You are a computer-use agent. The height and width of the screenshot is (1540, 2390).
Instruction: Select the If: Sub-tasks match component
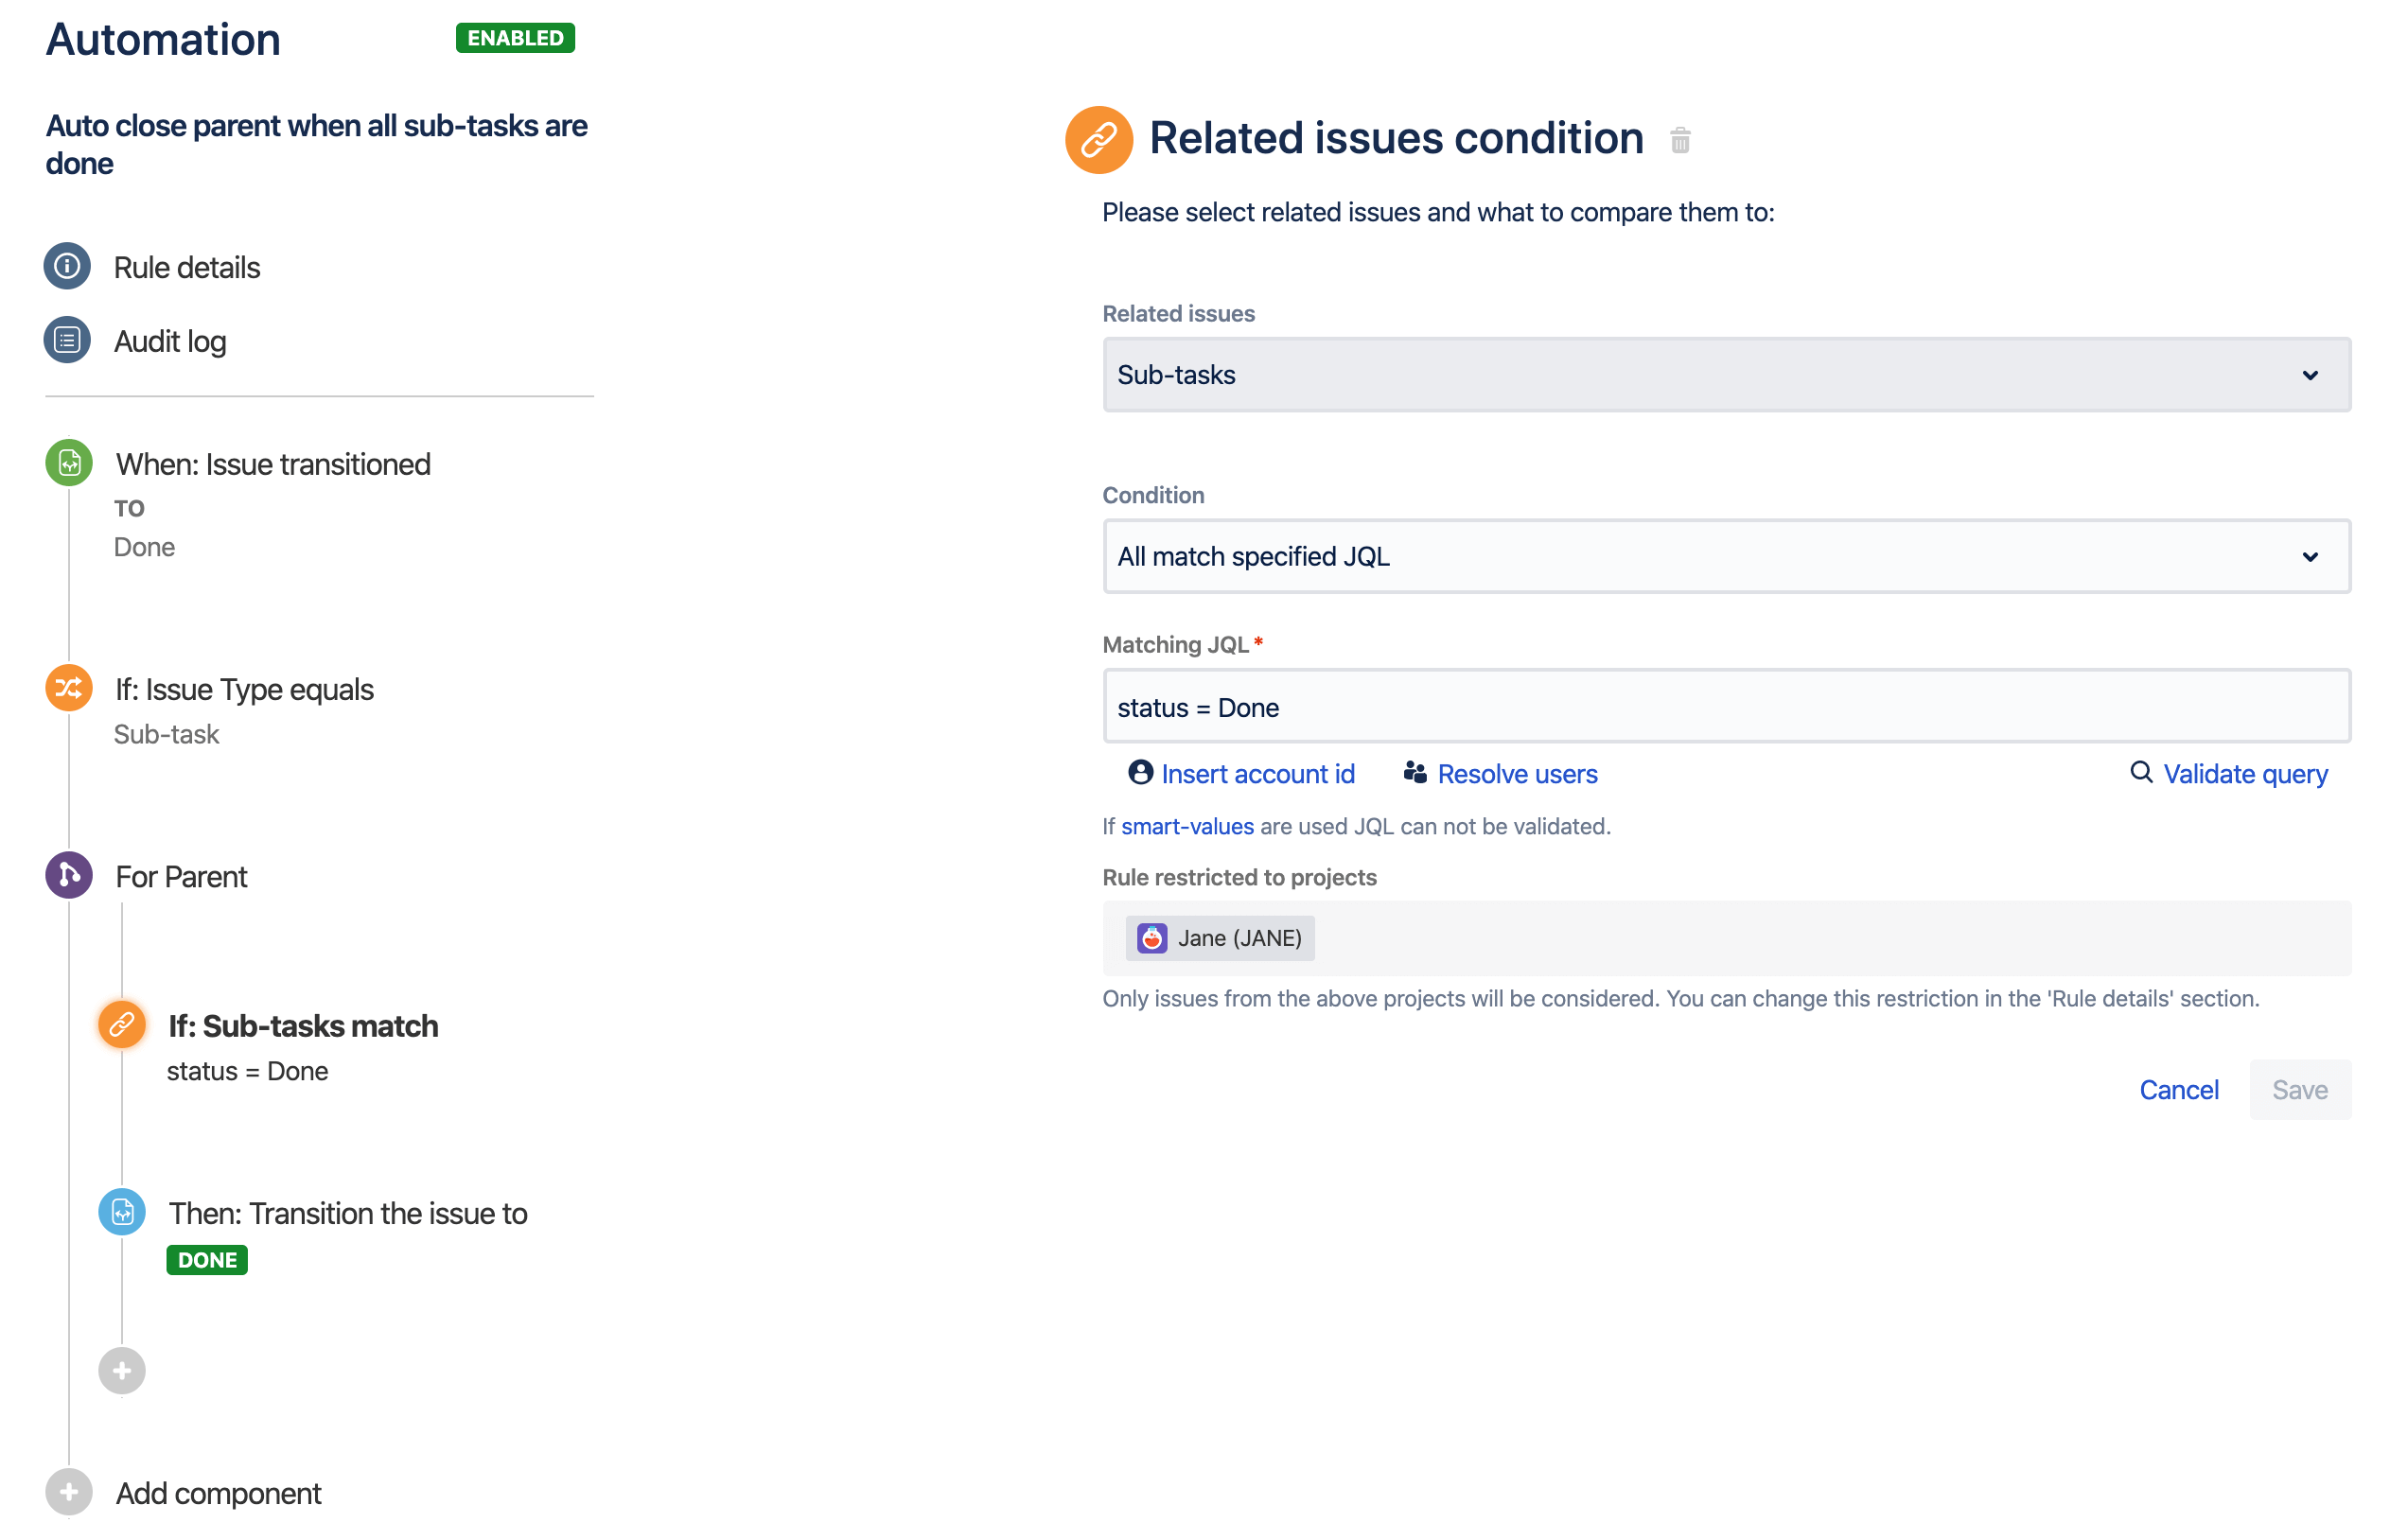coord(303,1026)
